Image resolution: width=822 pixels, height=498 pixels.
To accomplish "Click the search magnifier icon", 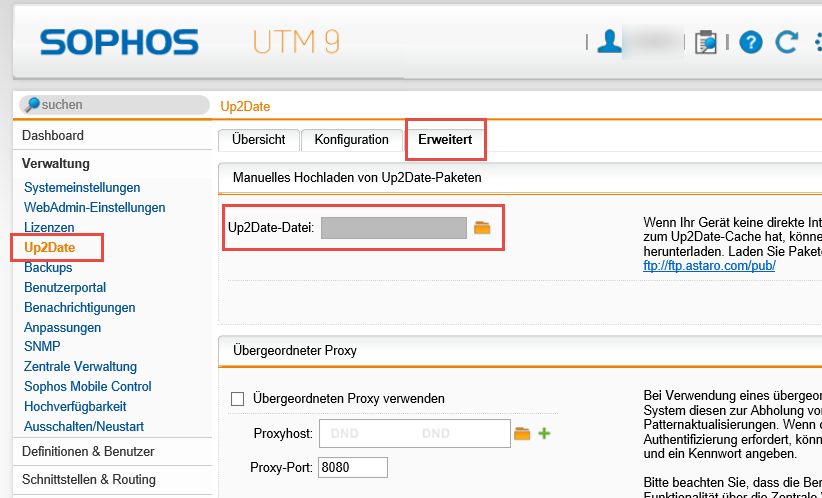I will (33, 104).
